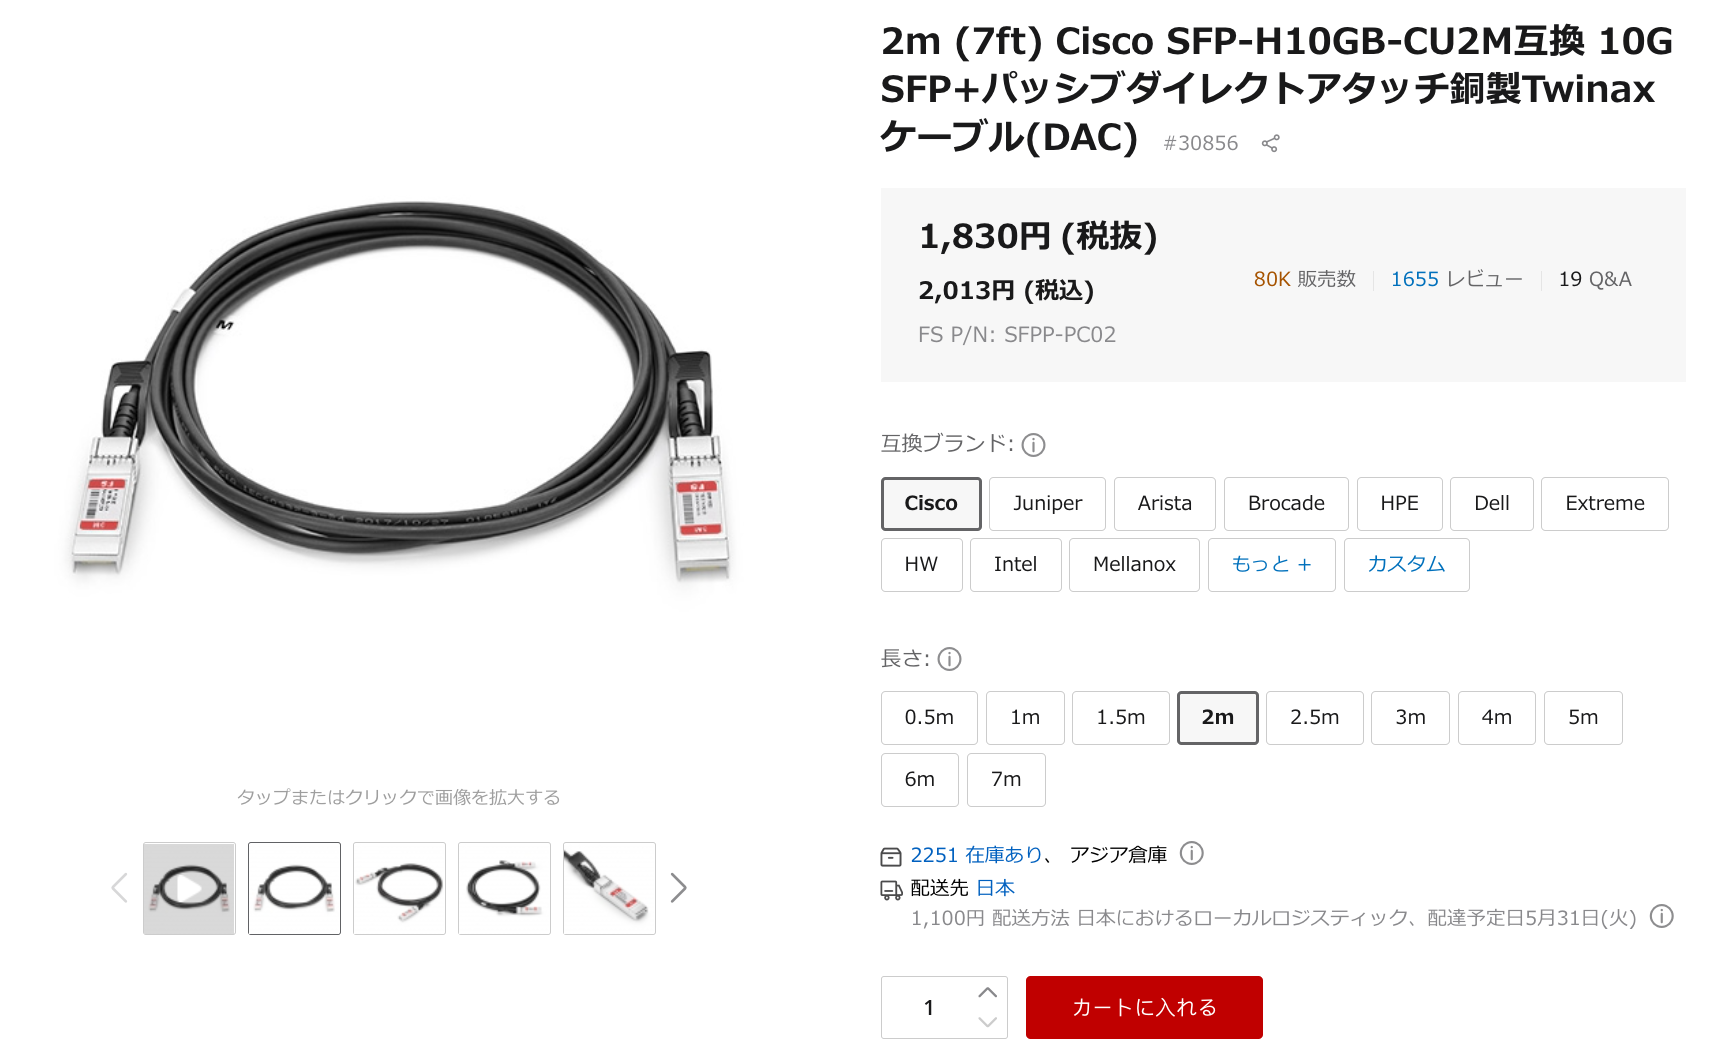Screen dimensions: 1710x1064
Task: Click the 日本 shipping destination link
Action: coord(995,888)
